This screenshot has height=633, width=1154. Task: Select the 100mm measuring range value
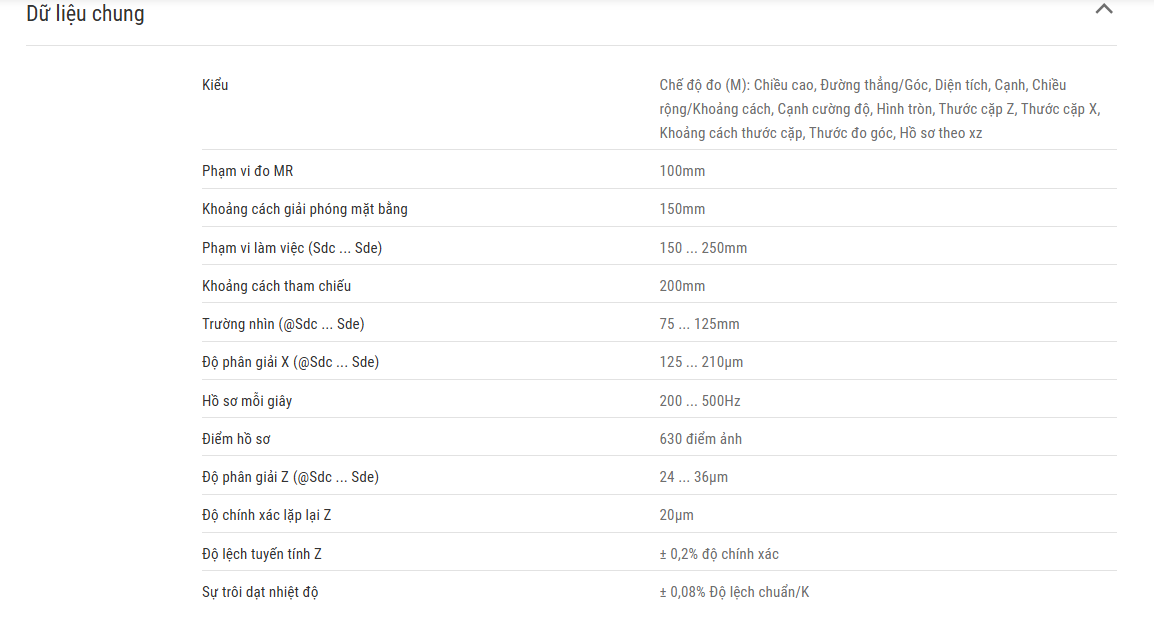coord(682,171)
